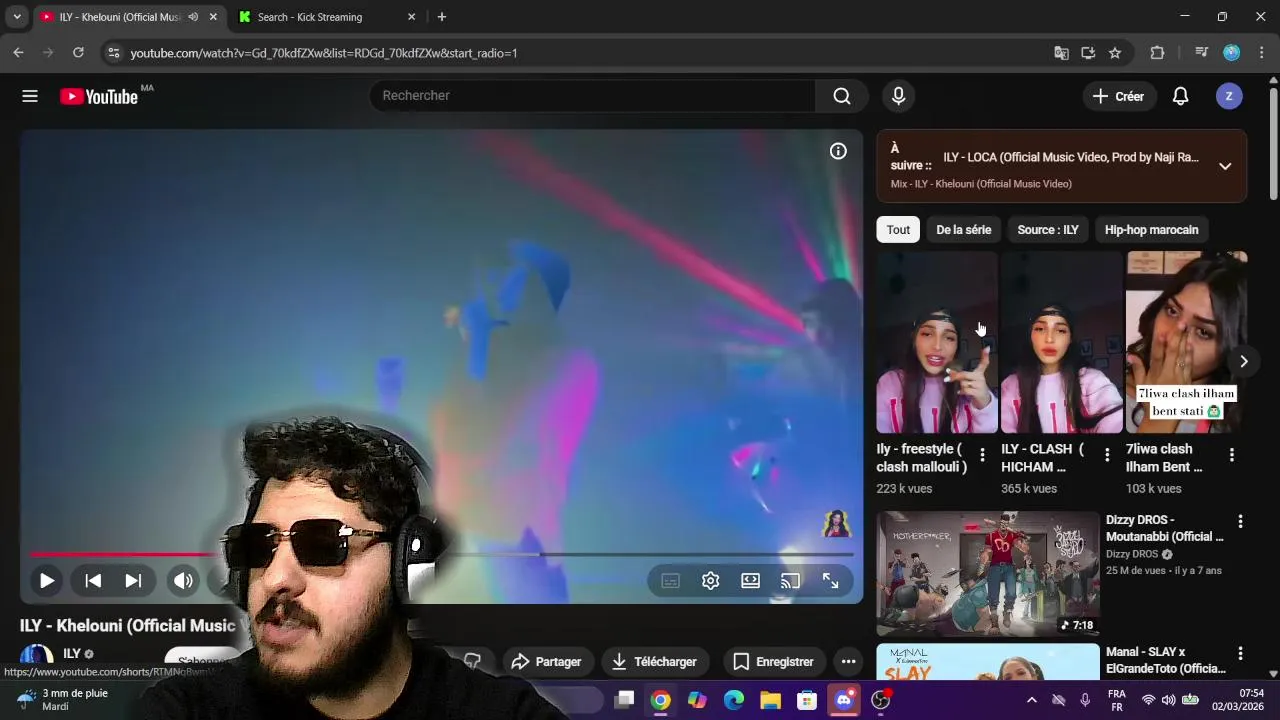The height and width of the screenshot is (720, 1280).
Task: Open the Dizzy DROS Moutanabbi thumbnail
Action: [988, 574]
